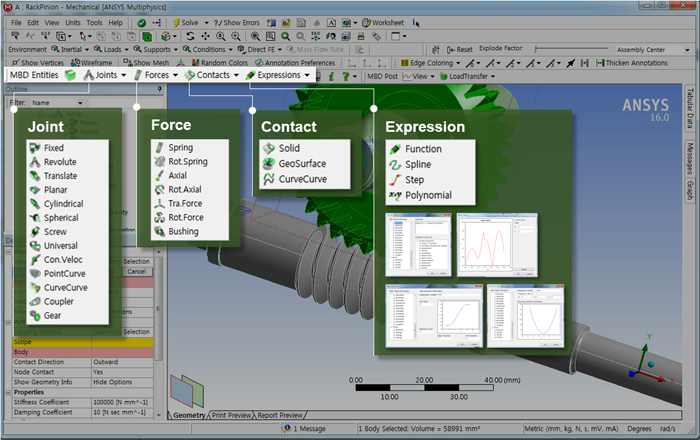
Task: Click the New Comment icon near Show Errors
Action: coord(286,23)
